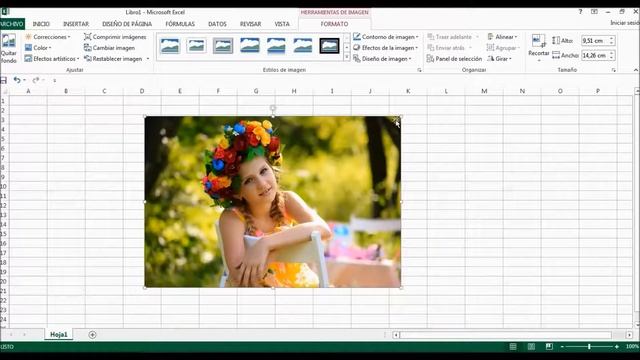This screenshot has height=360, width=640.
Task: Click the Undo arrow in quick access toolbar
Action: tap(17, 80)
